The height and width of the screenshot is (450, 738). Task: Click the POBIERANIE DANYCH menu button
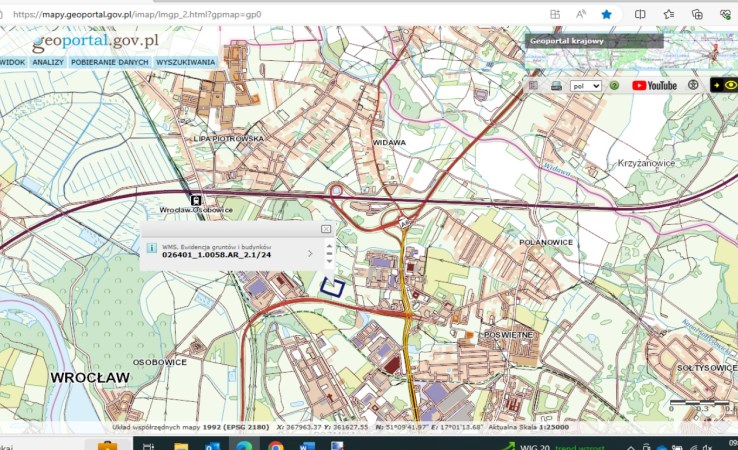110,62
